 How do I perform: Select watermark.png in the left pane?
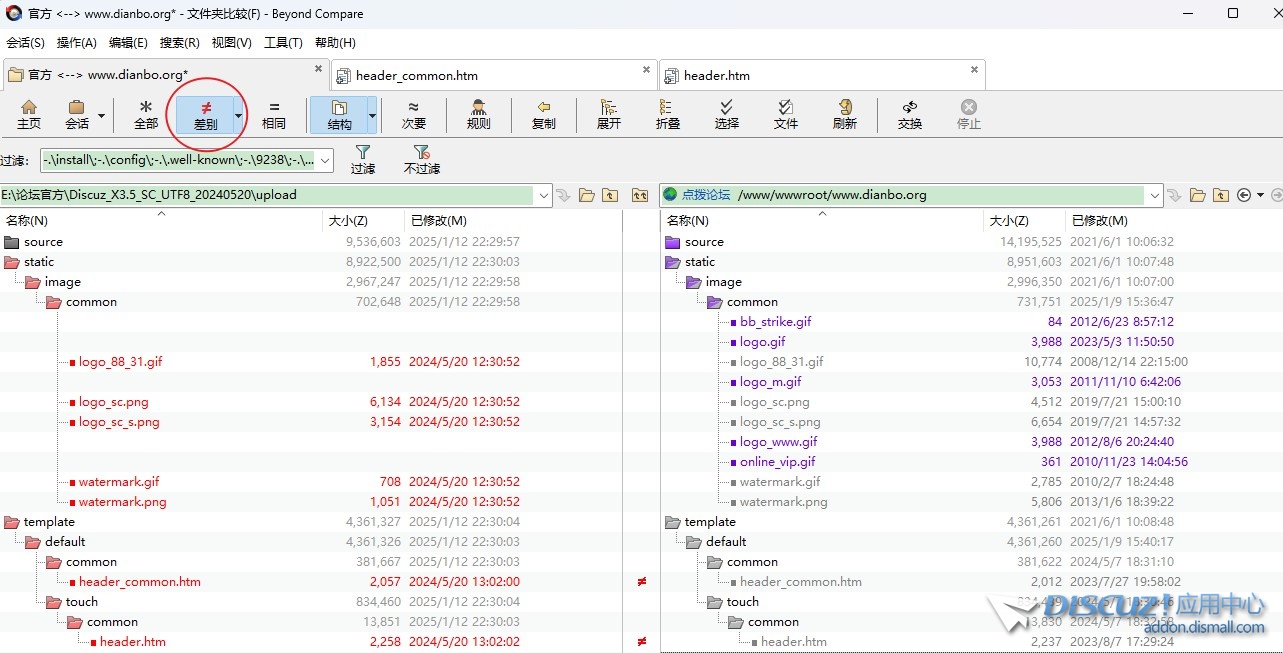(122, 502)
